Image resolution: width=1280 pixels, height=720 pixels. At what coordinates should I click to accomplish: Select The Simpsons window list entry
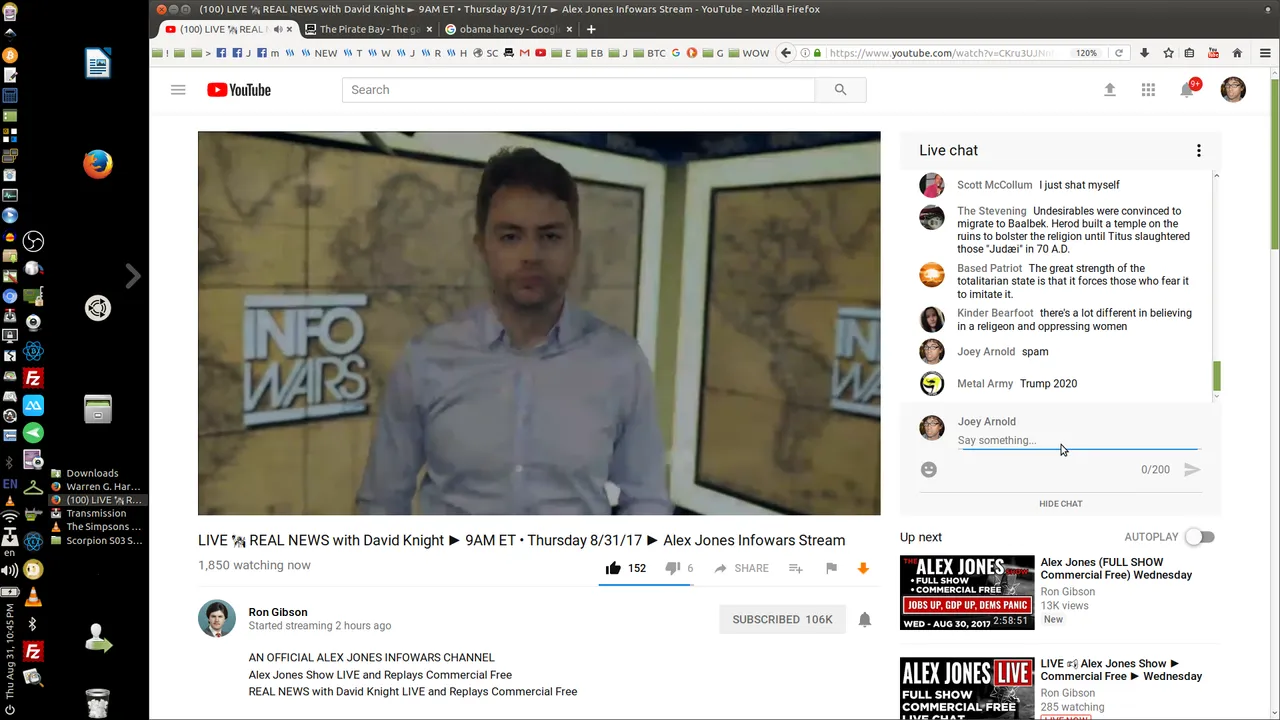tap(97, 527)
